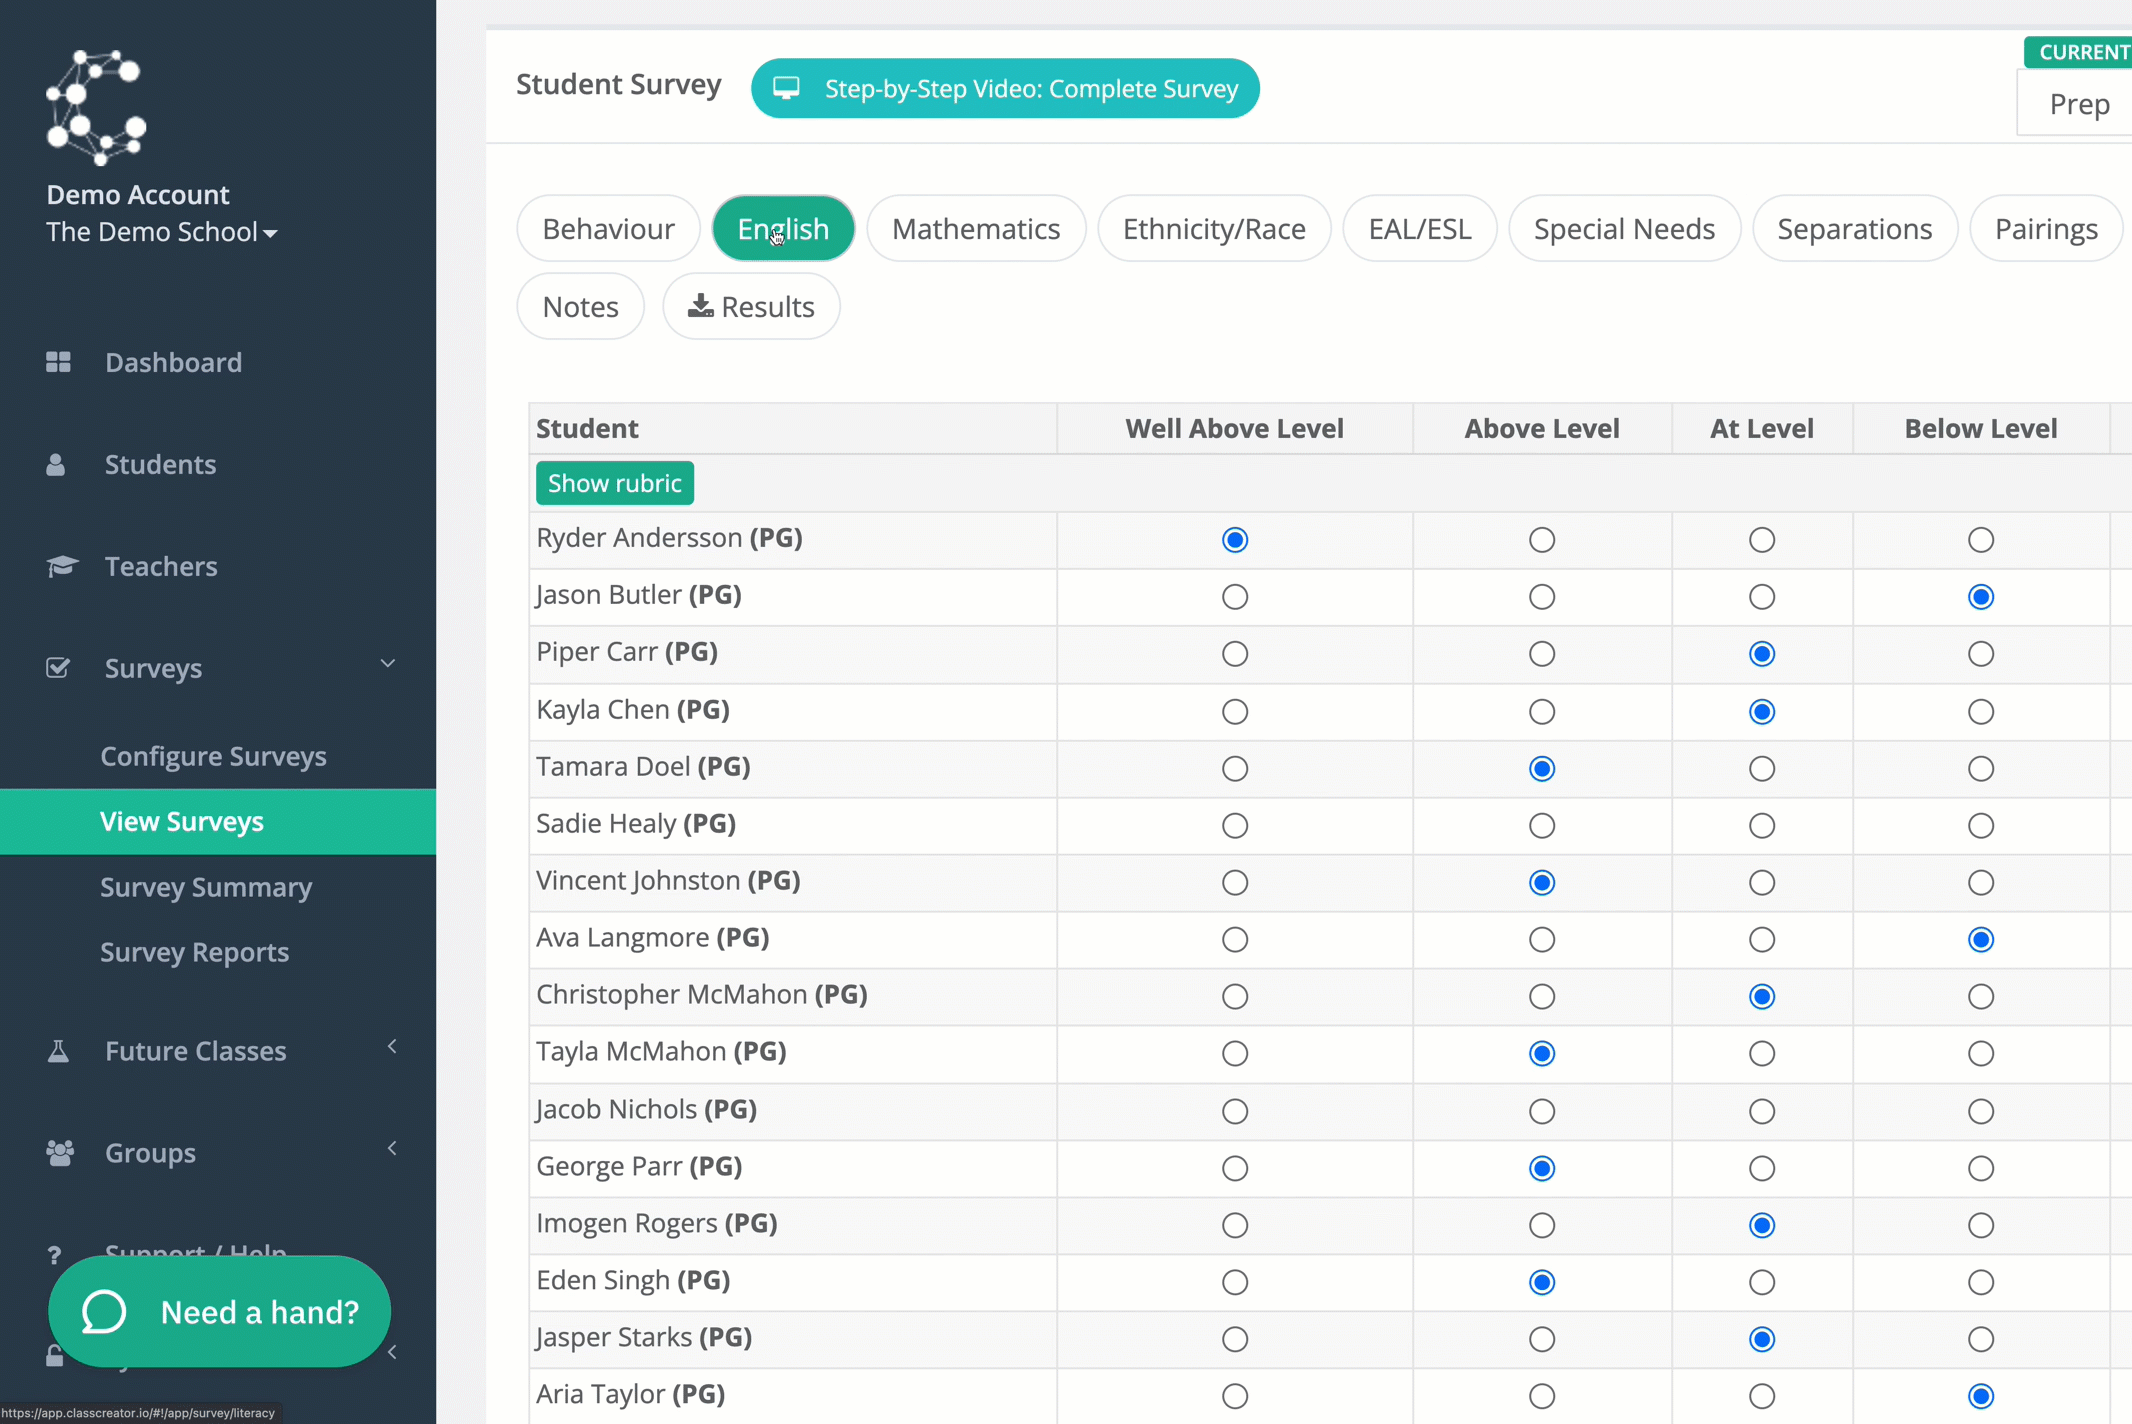Switch to the Behaviour tab
Viewport: 2132px width, 1424px height.
pyautogui.click(x=608, y=227)
